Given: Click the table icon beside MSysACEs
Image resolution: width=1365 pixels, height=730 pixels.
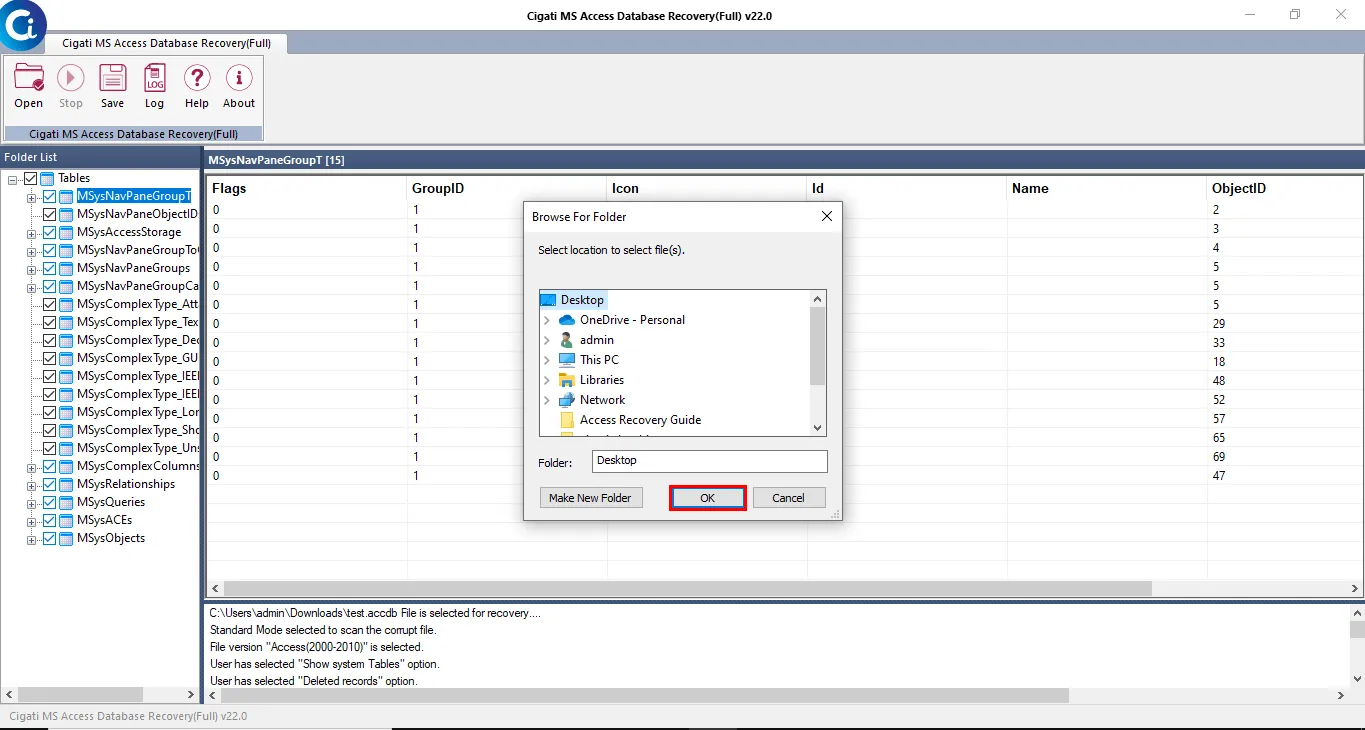Looking at the screenshot, I should click(67, 520).
